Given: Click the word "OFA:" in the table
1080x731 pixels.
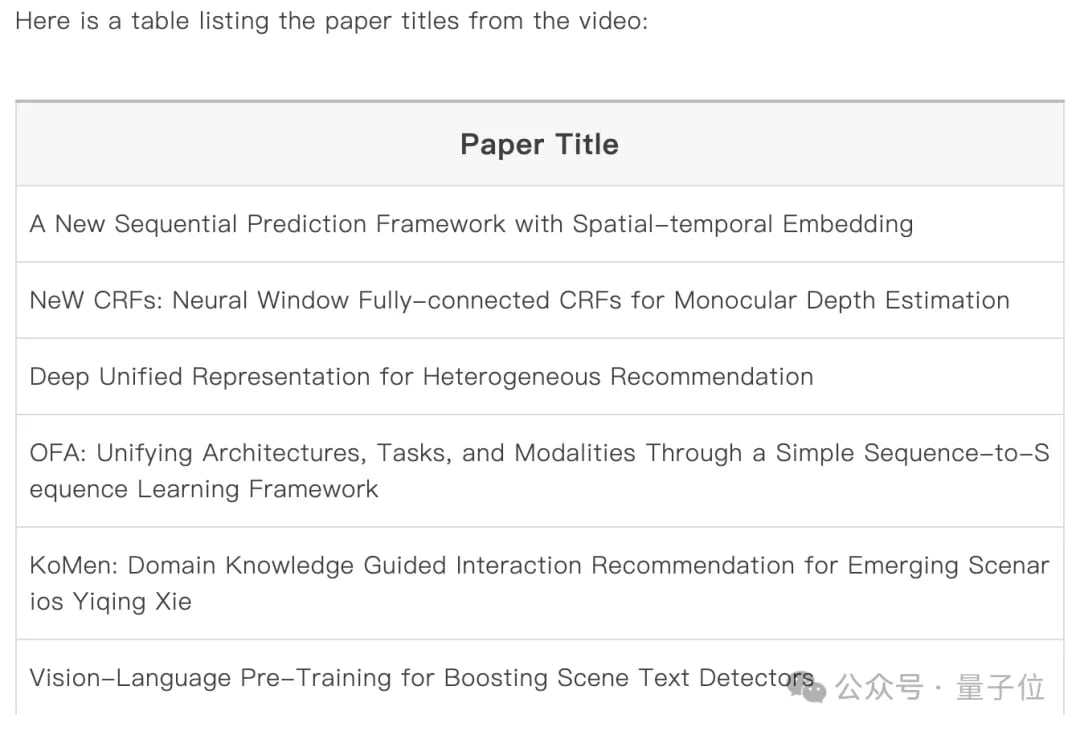Looking at the screenshot, I should click(61, 453).
